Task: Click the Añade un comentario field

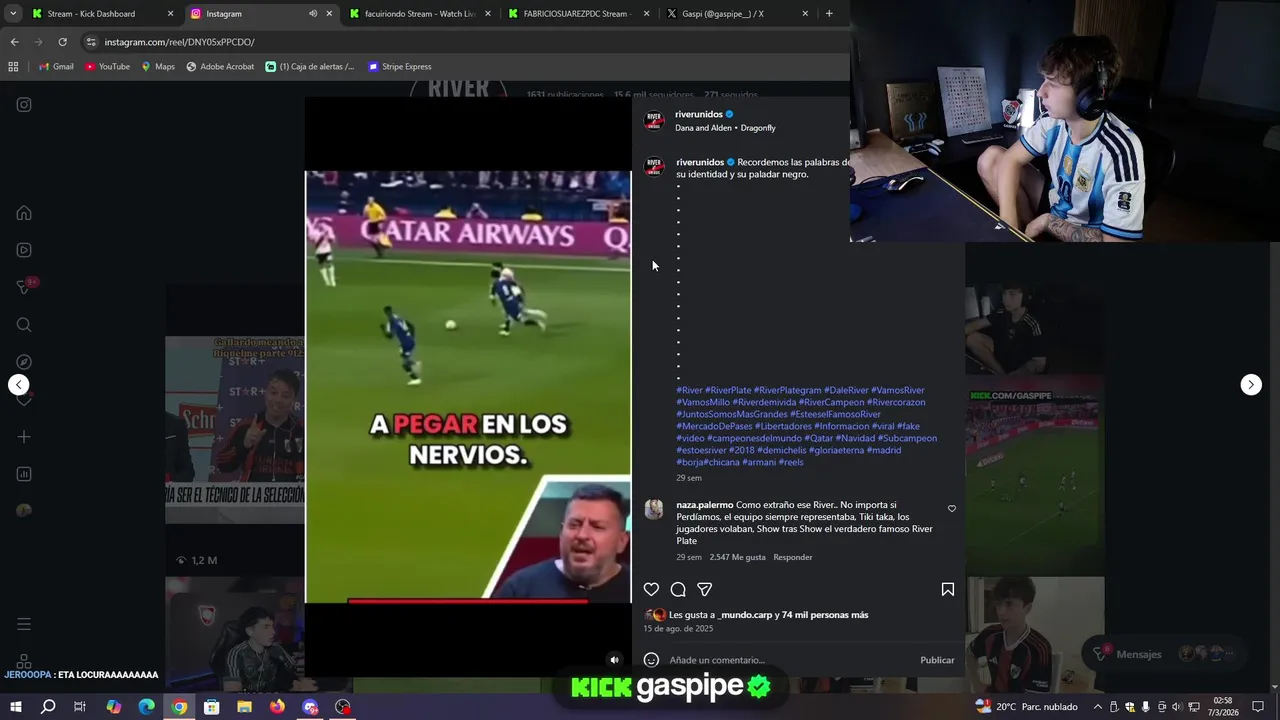Action: pos(790,660)
